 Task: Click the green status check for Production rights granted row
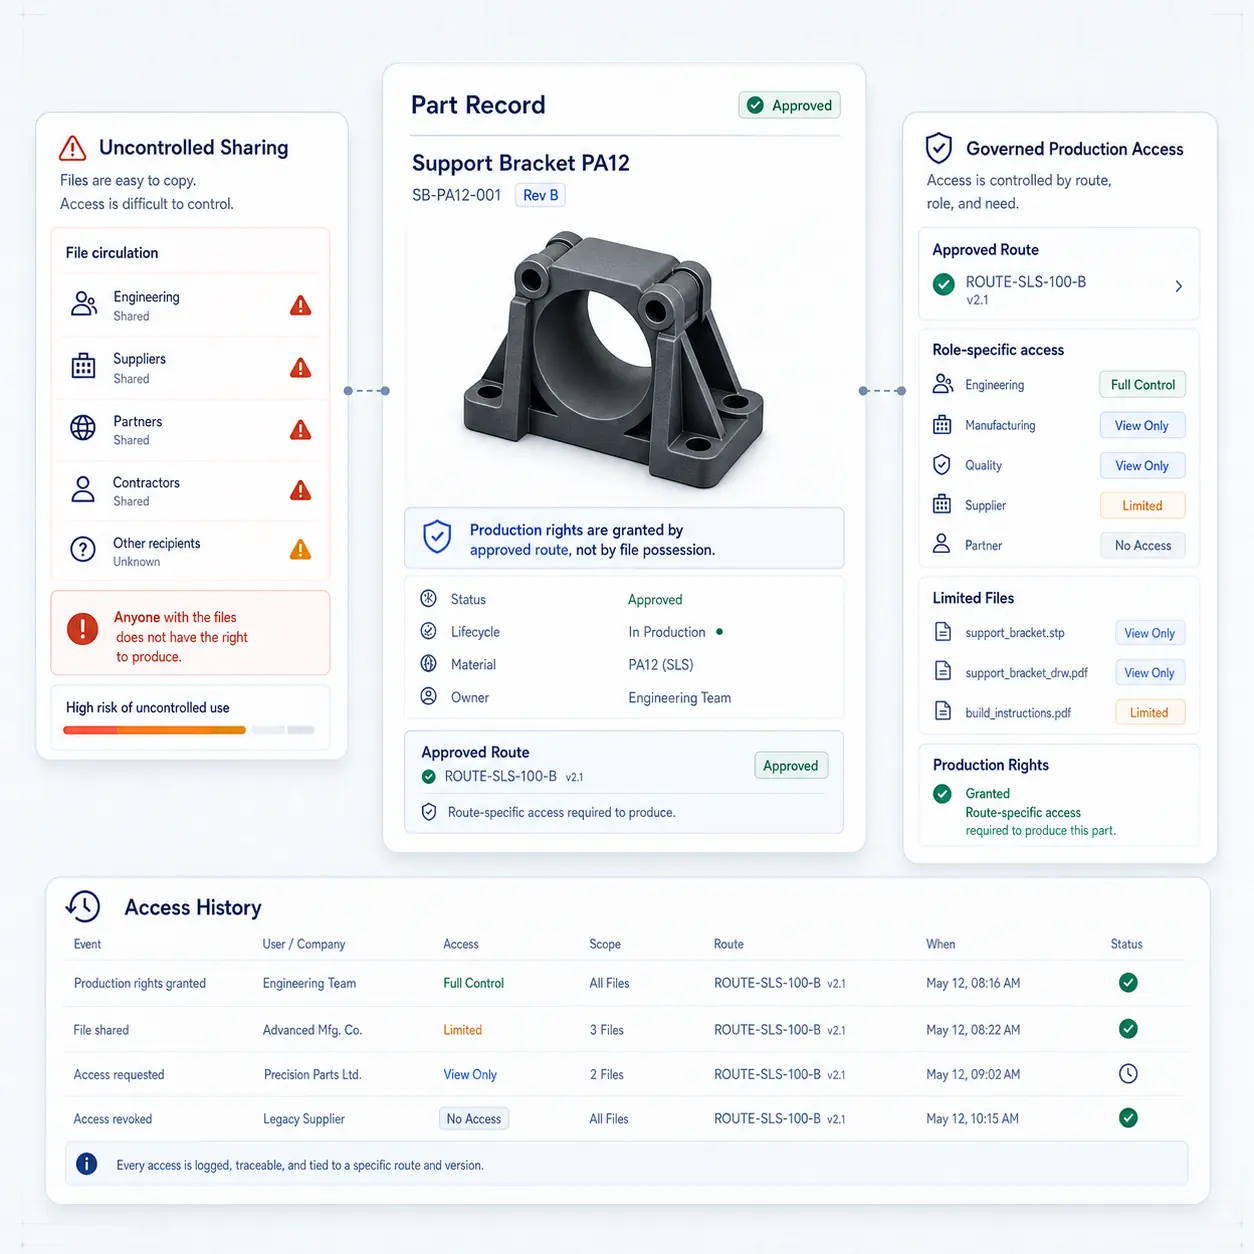[1128, 983]
